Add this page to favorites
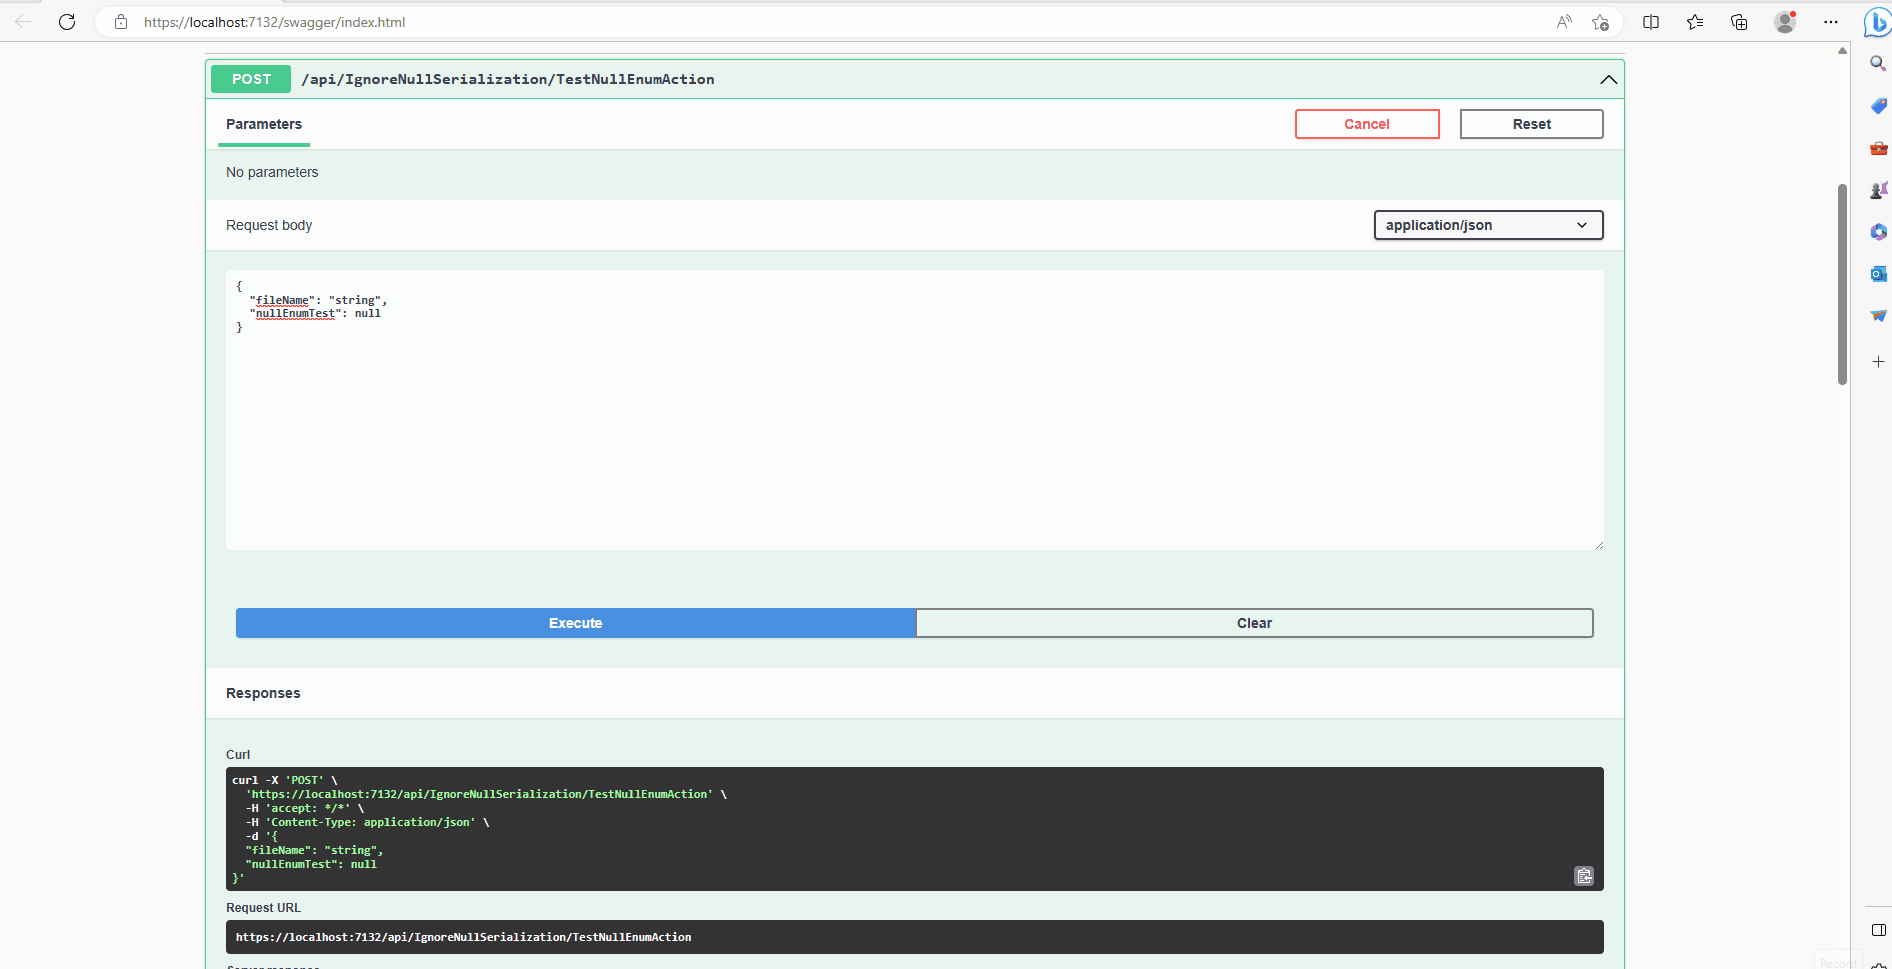 1601,22
